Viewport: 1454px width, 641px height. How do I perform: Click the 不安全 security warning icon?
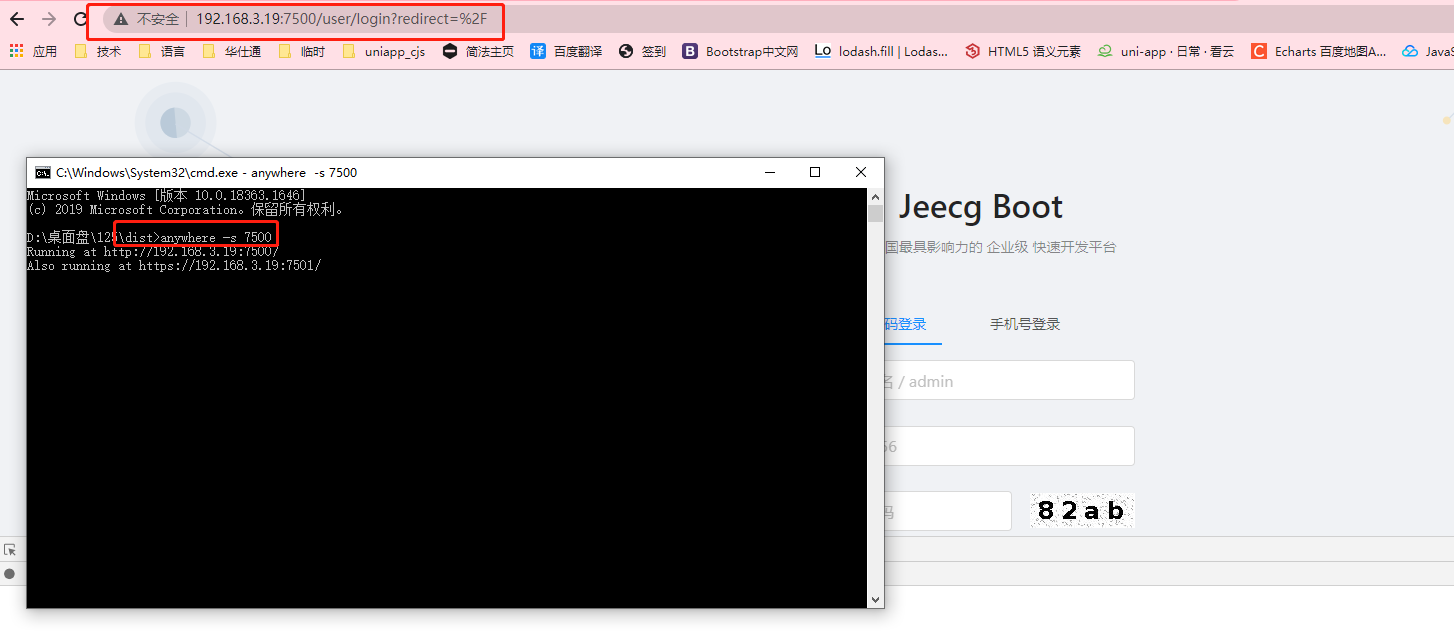tap(121, 20)
